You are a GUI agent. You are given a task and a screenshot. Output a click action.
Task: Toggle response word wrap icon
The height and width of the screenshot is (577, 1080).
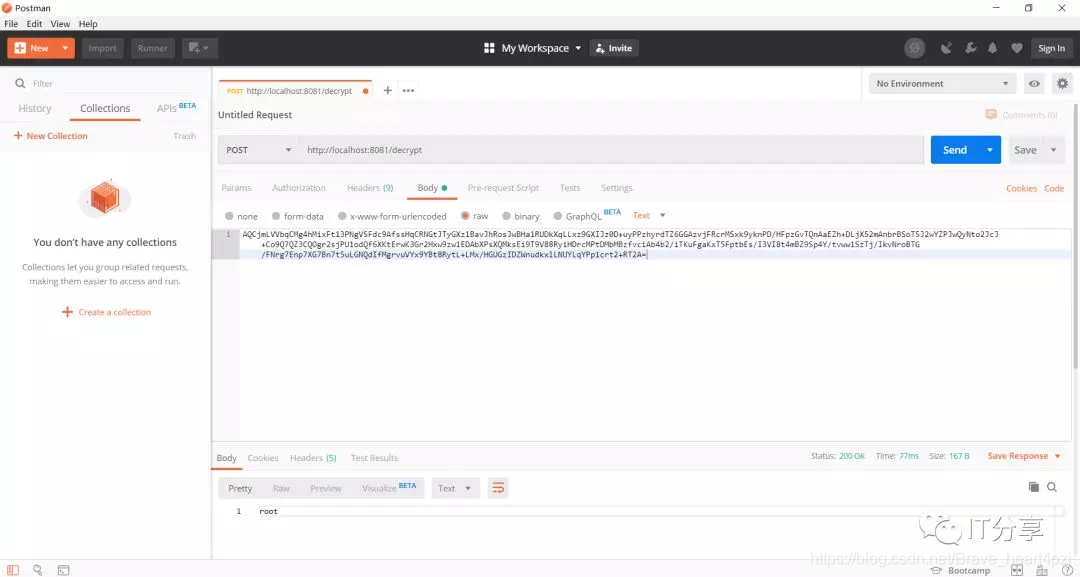click(498, 488)
